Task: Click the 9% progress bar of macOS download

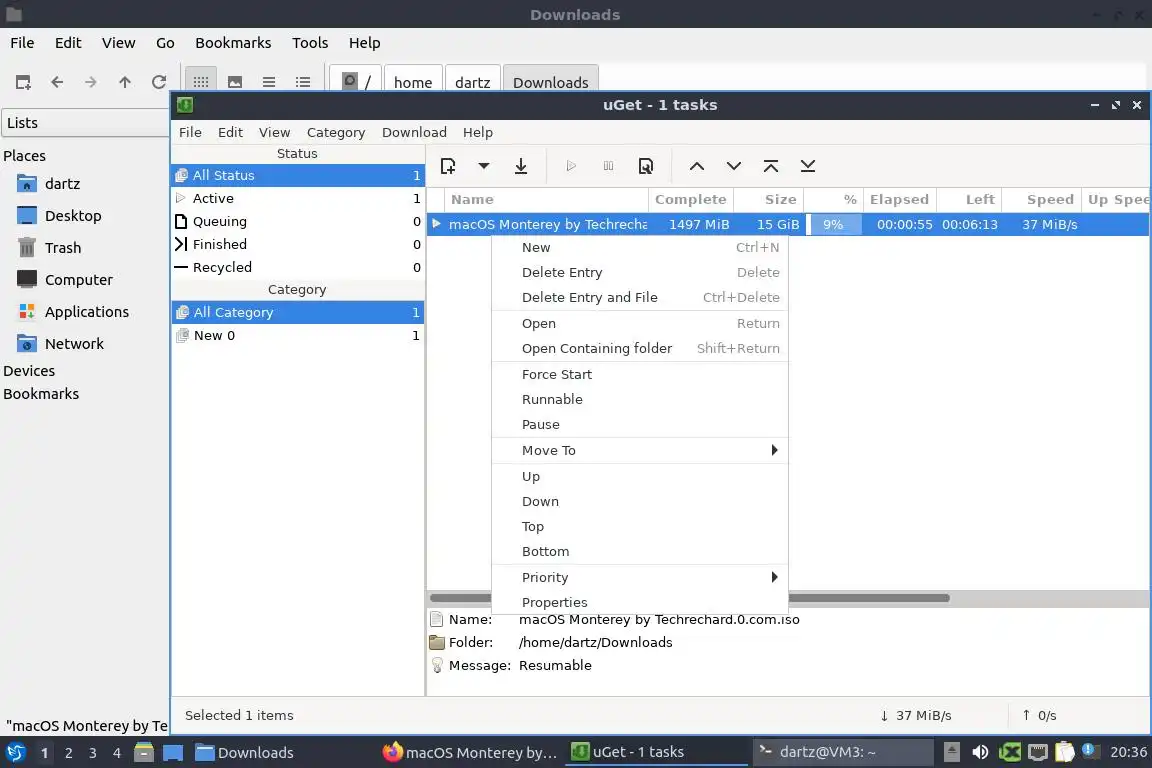Action: 834,225
